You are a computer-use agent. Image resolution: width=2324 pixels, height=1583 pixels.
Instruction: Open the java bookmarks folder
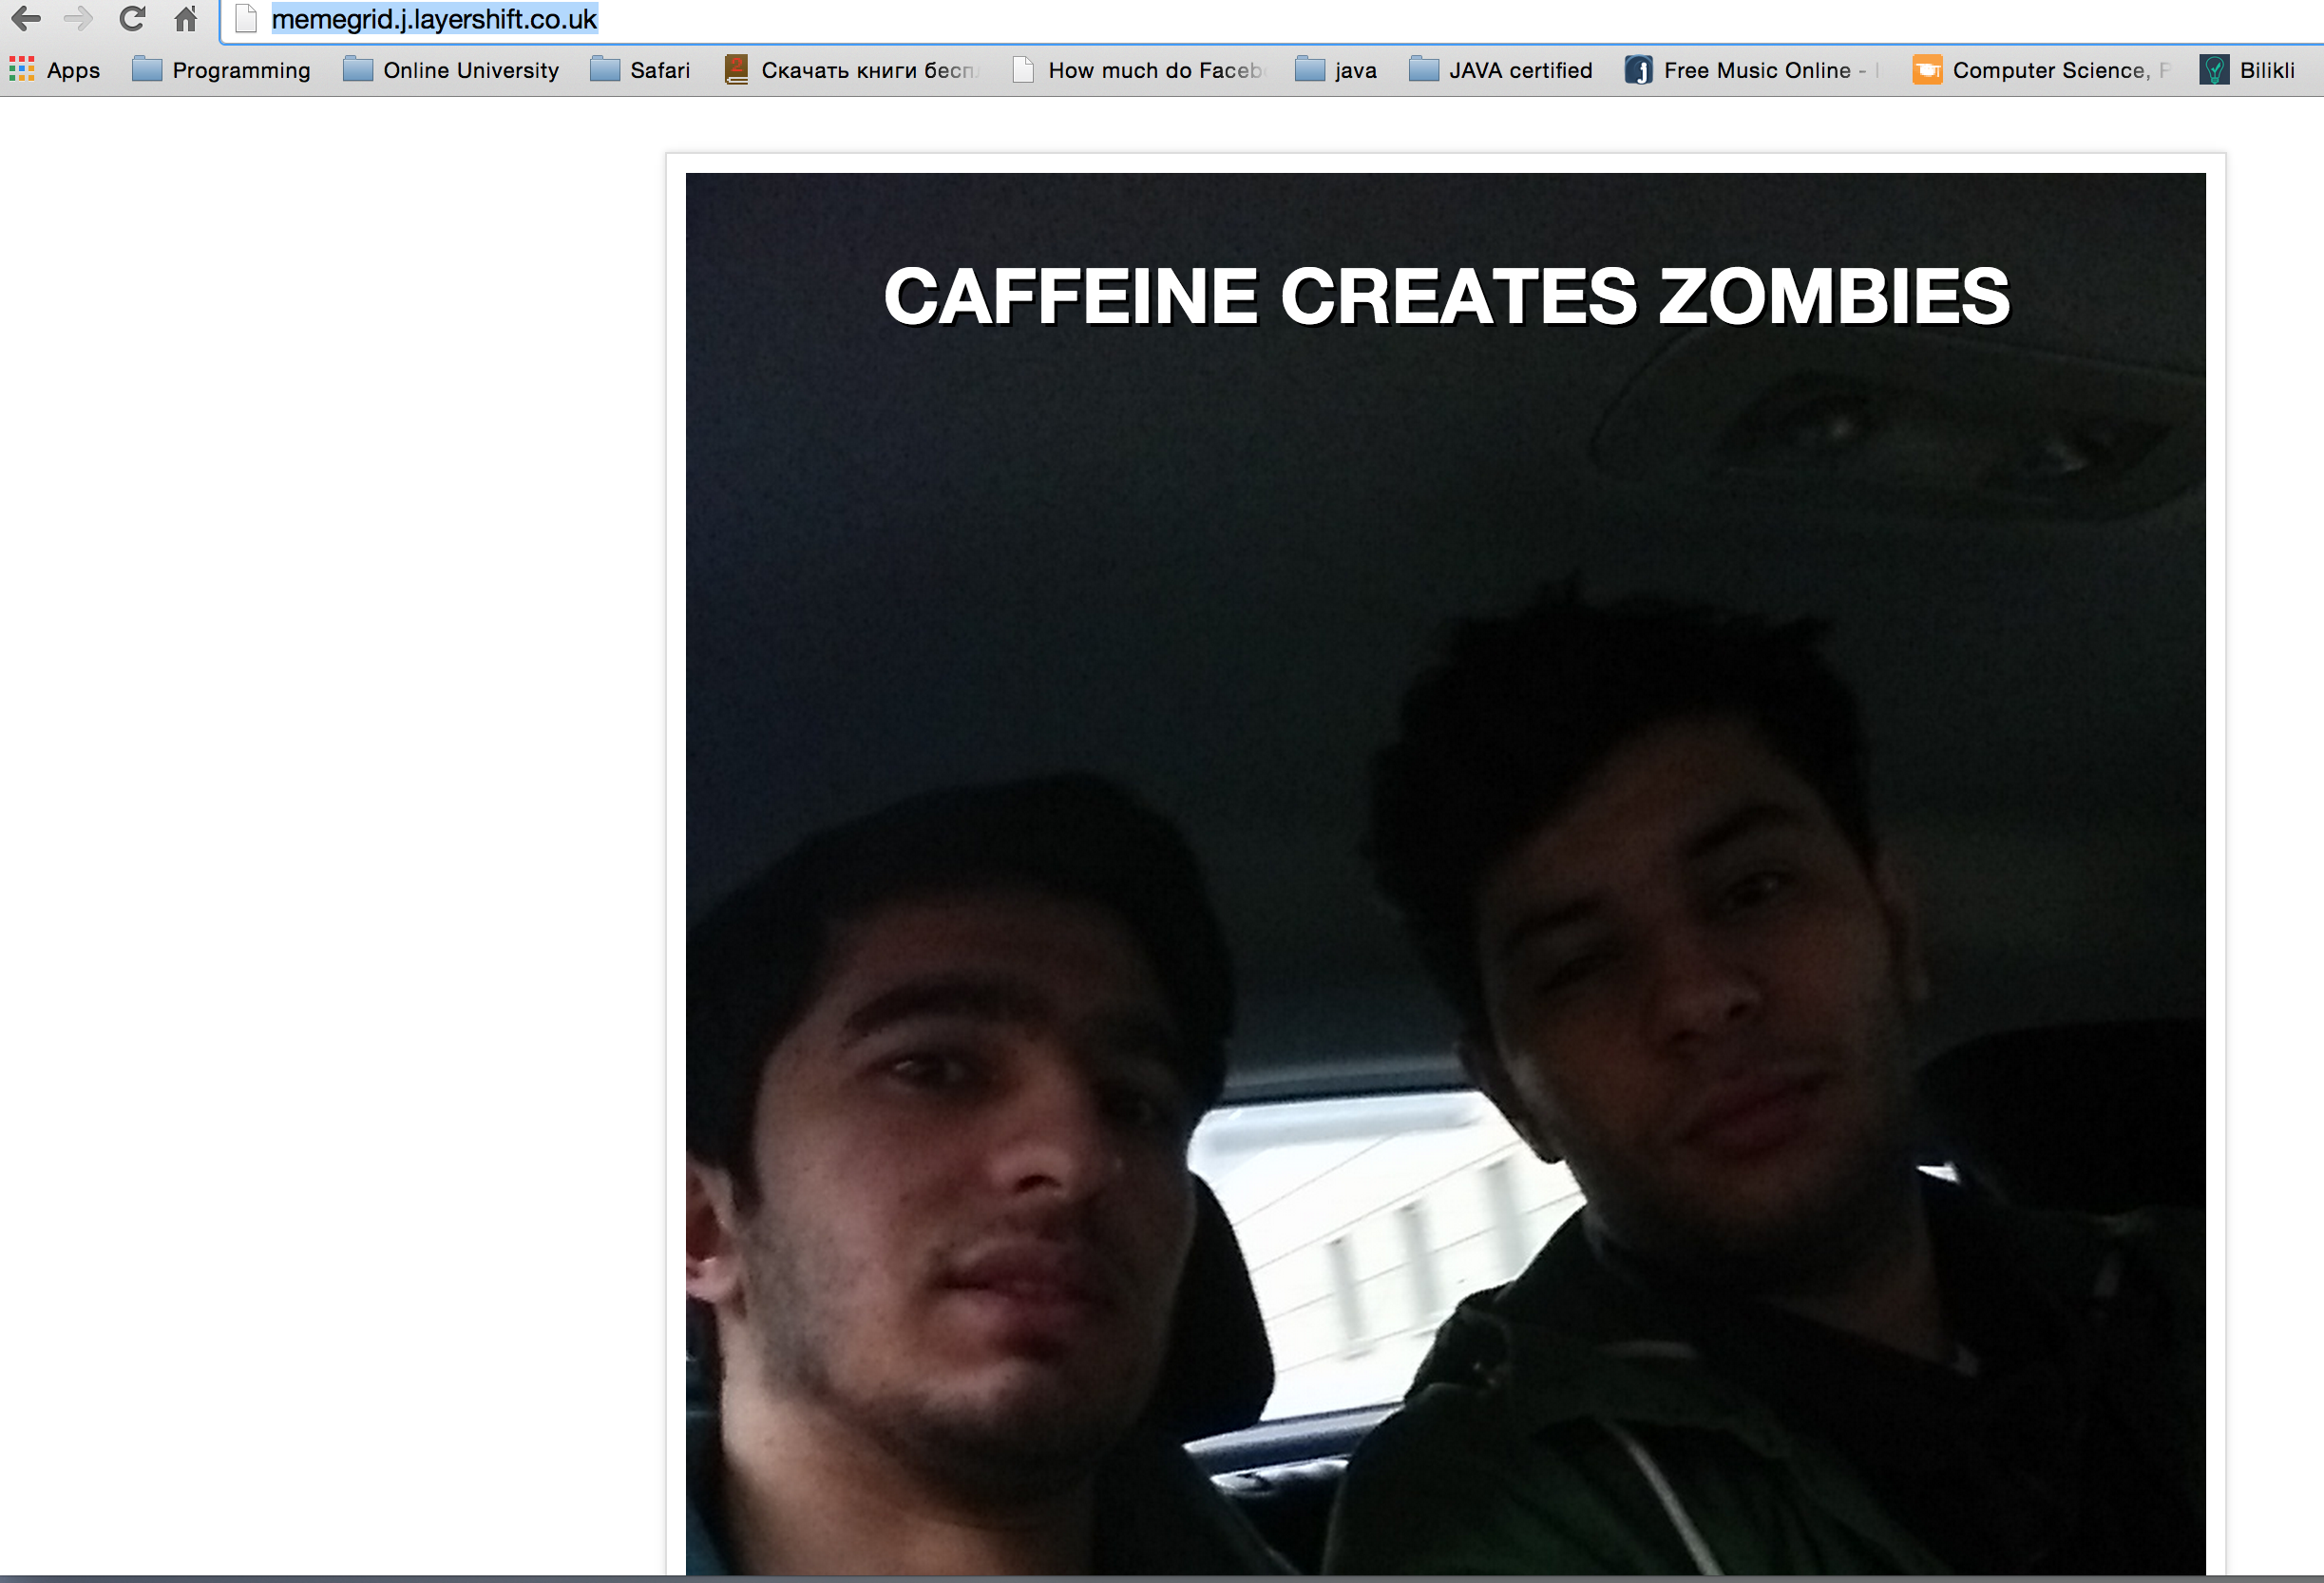click(x=1336, y=70)
